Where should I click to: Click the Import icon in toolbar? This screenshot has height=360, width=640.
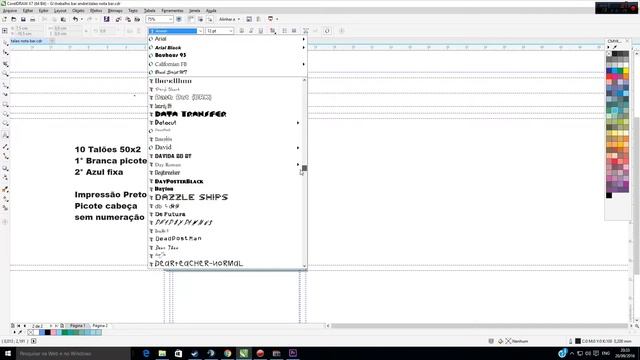[118, 19]
